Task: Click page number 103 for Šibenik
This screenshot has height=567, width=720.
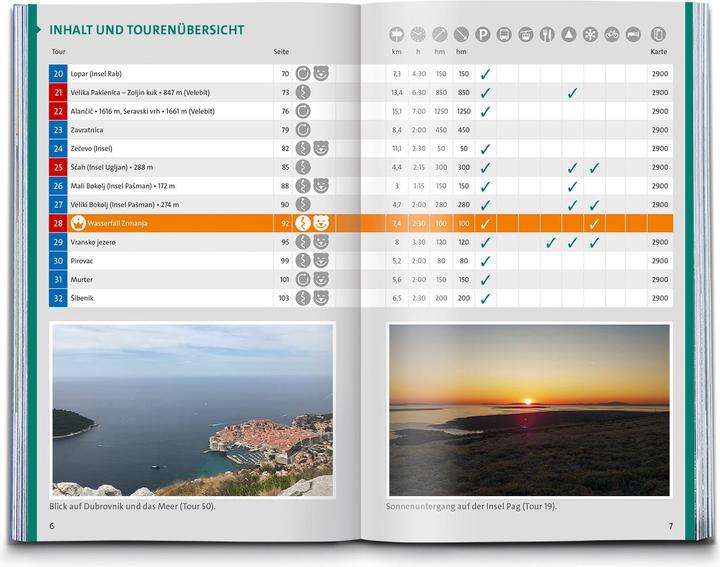Action: (x=284, y=298)
